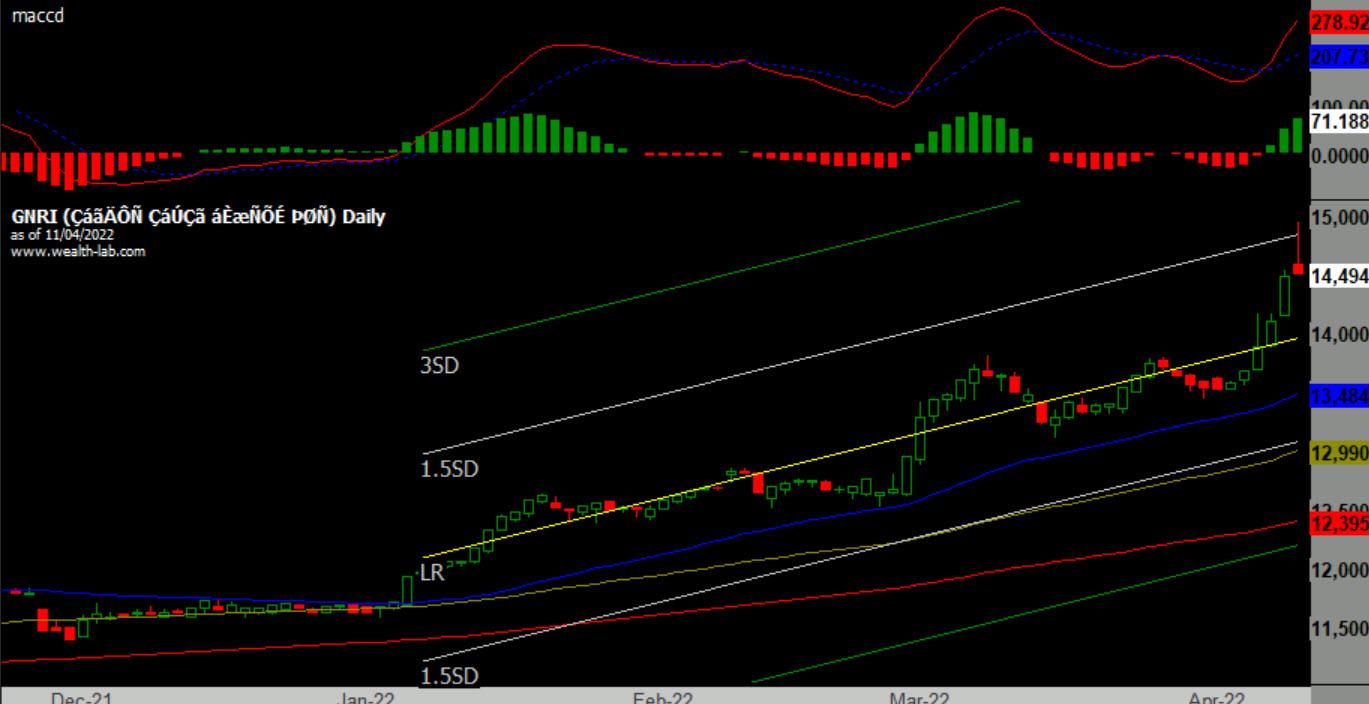Click the 1.5SD label beneath the LR label
The image size is (1369, 704).
tap(449, 677)
